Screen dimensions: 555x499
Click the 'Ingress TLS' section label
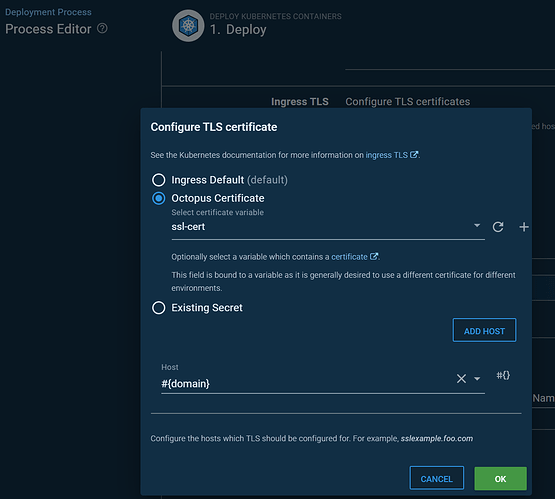[x=300, y=102]
